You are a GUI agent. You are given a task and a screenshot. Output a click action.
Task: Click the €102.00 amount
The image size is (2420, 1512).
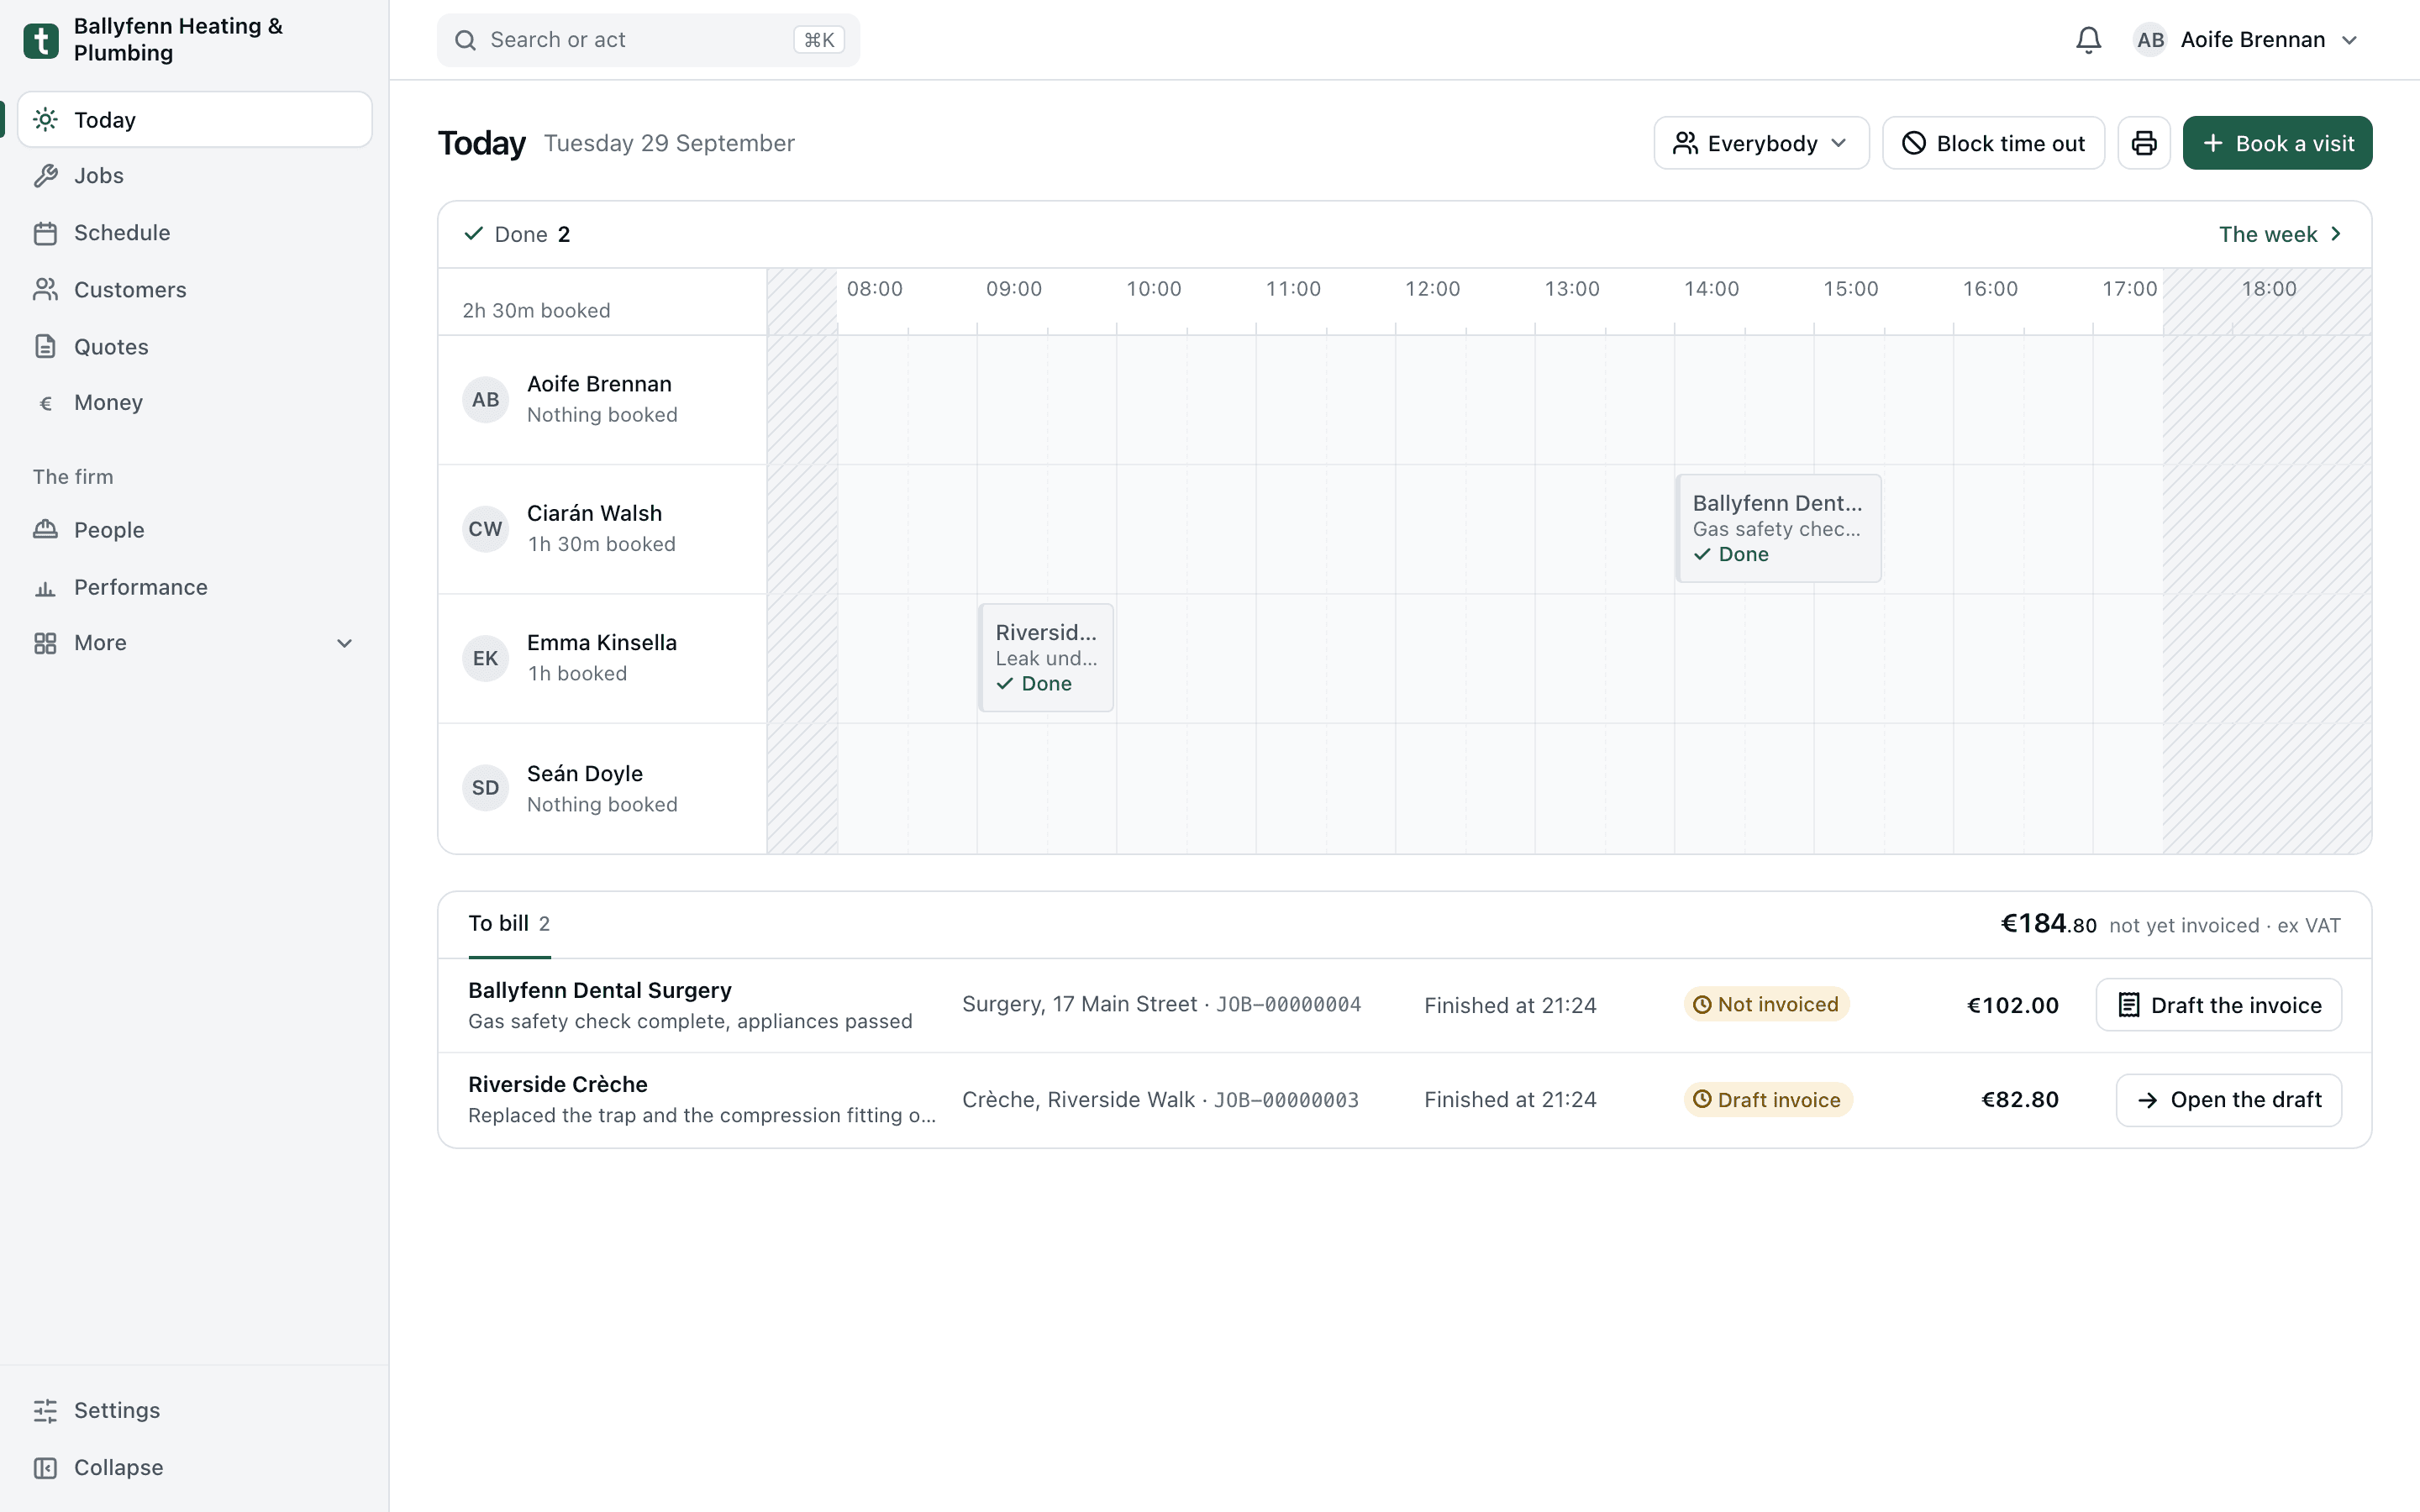click(x=2013, y=1005)
